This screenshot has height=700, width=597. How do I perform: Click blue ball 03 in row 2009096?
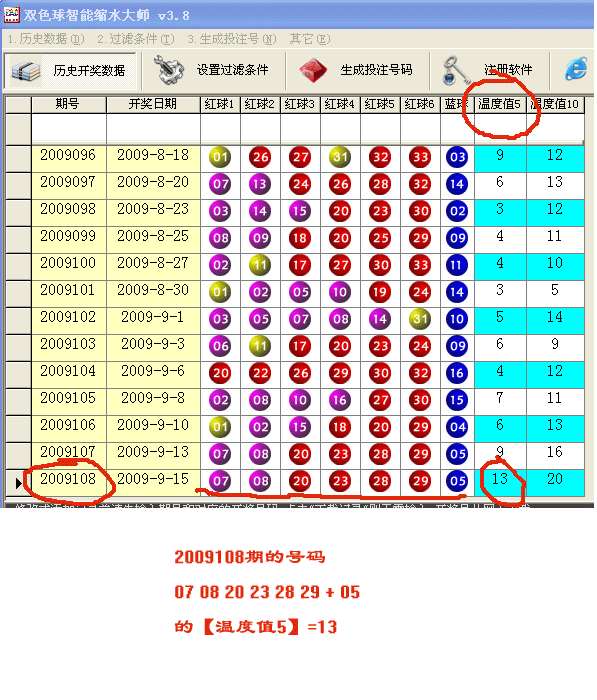click(x=457, y=157)
